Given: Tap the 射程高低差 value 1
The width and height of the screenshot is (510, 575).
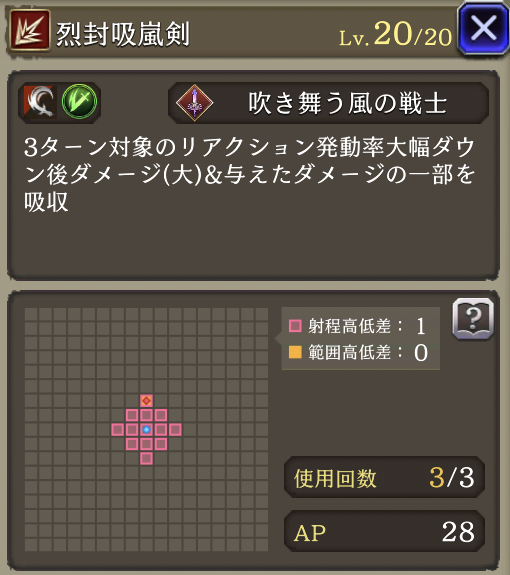Looking at the screenshot, I should tap(421, 326).
